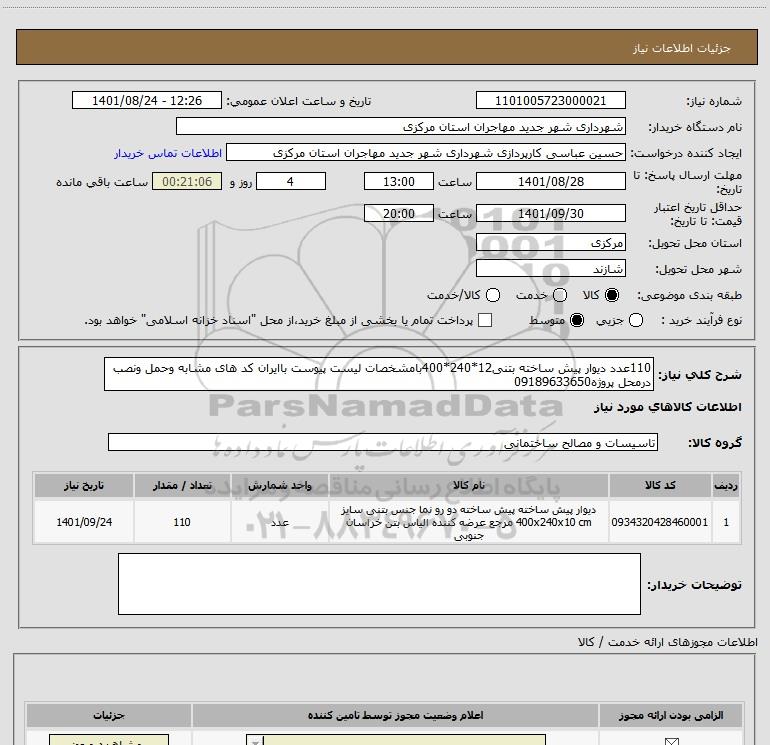Click the delivery province field مرکزی

click(x=550, y=242)
